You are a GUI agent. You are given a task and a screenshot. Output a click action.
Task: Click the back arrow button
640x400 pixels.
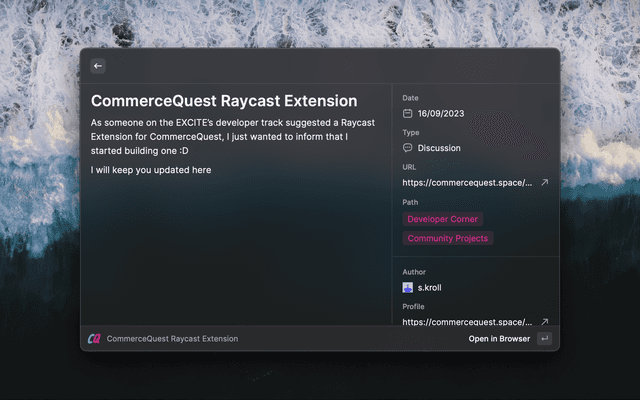98,66
